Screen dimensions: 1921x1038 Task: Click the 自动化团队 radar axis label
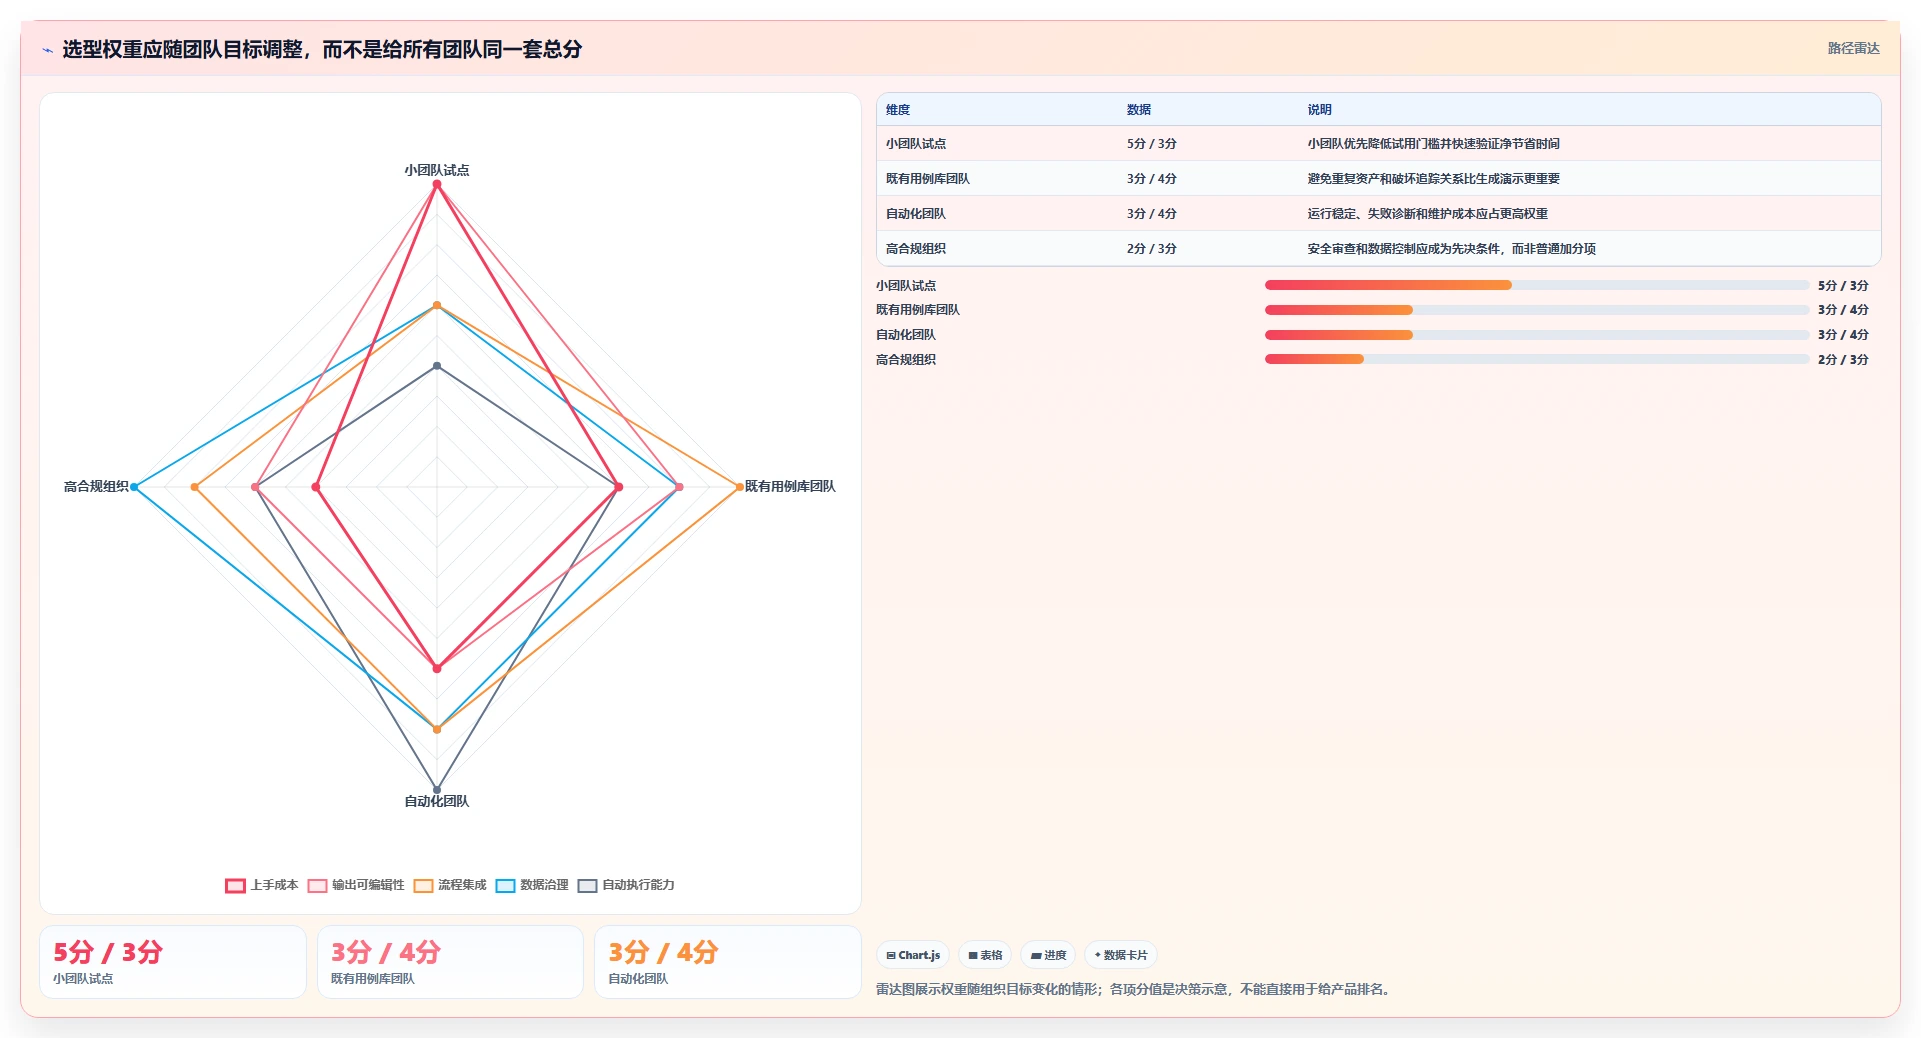point(437,801)
